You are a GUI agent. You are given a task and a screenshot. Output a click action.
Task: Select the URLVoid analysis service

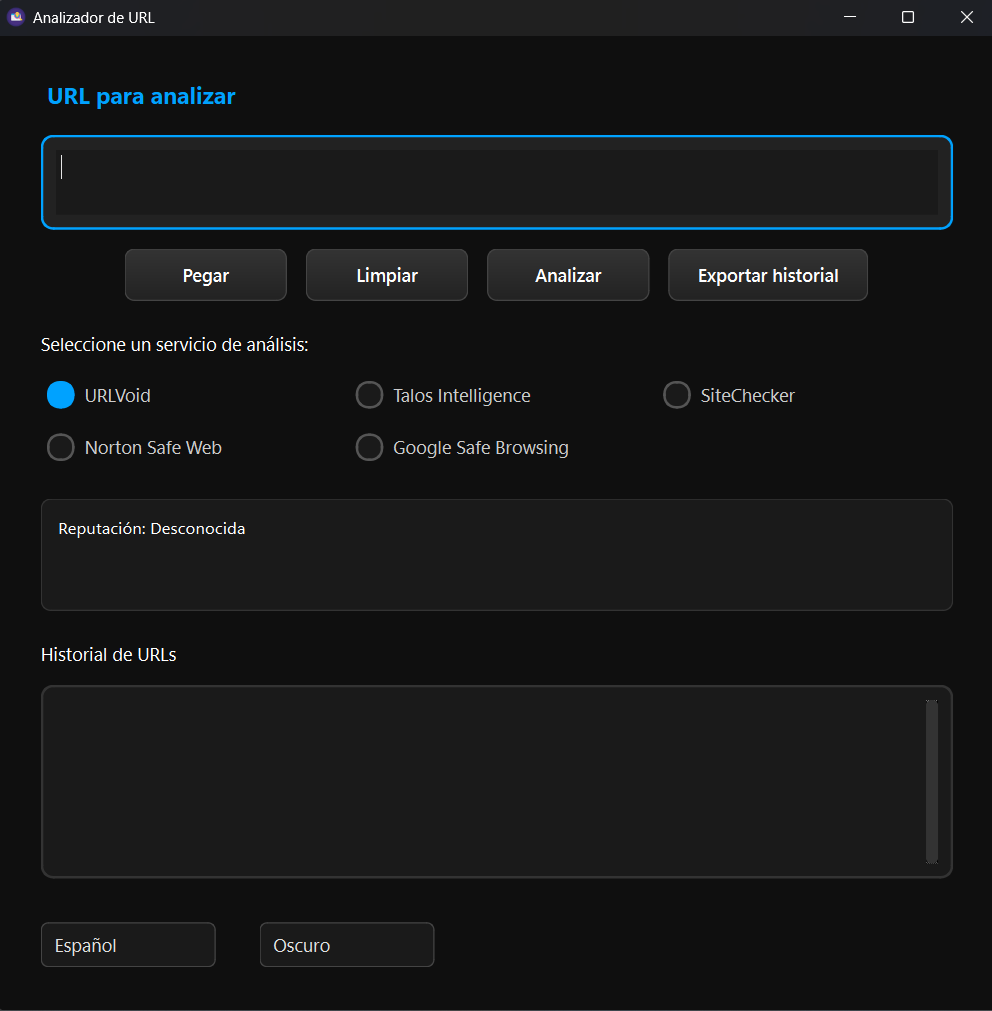pyautogui.click(x=61, y=395)
